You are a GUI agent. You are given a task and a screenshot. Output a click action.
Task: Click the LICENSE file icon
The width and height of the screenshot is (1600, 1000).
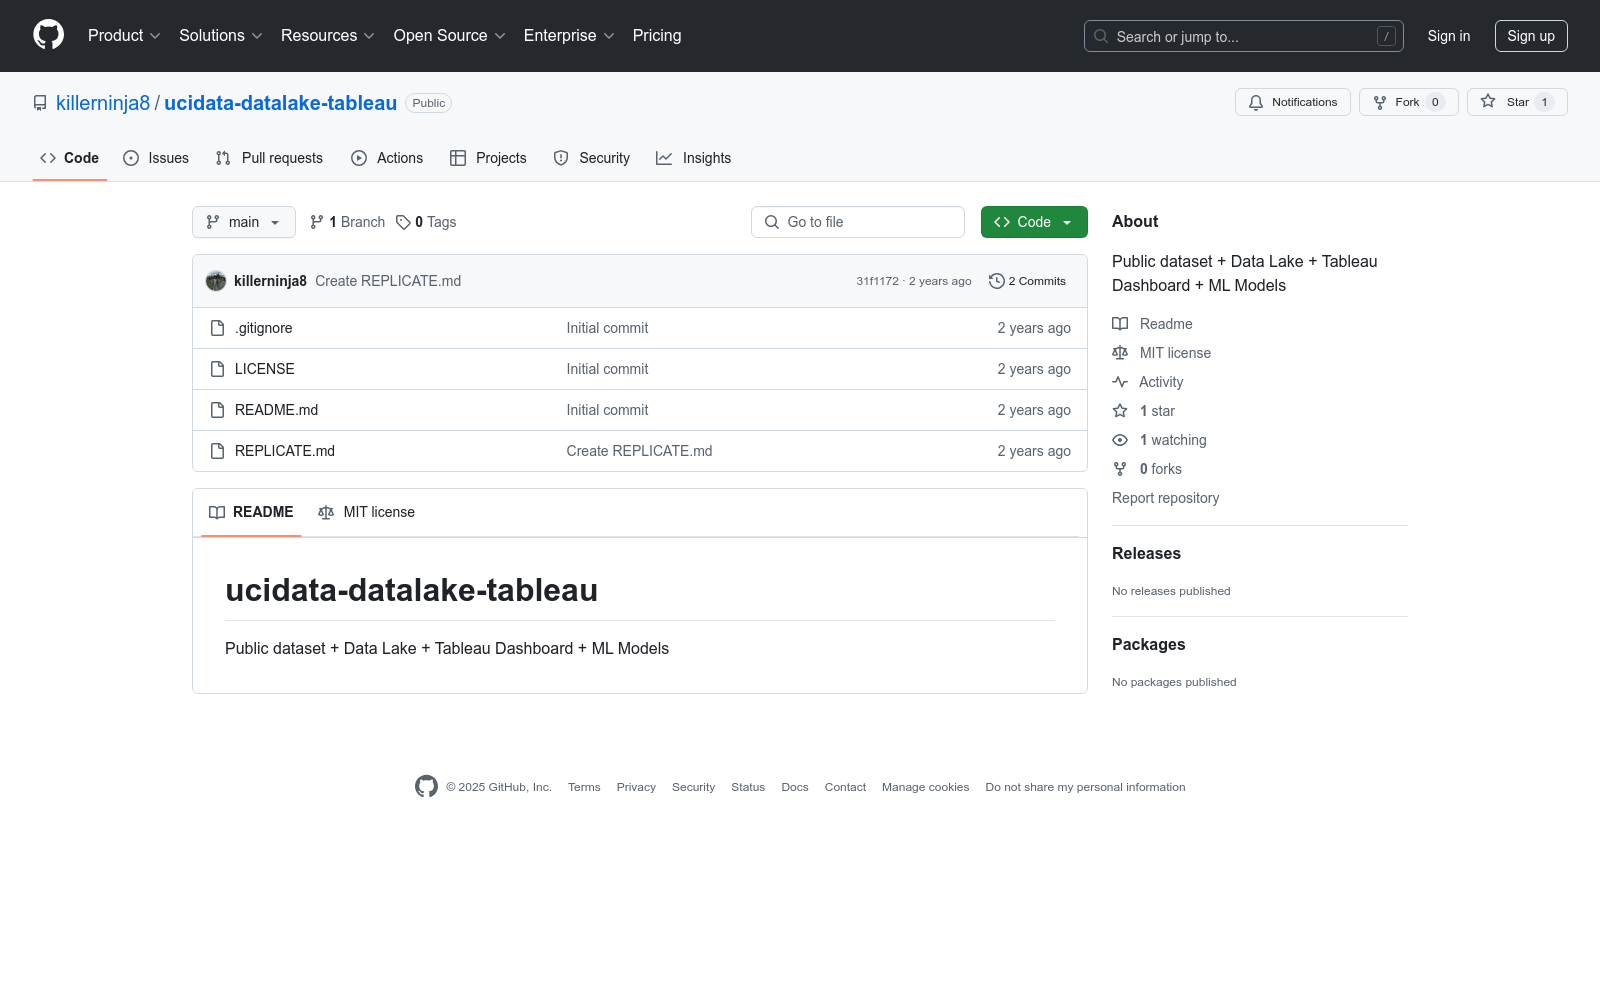pos(217,369)
